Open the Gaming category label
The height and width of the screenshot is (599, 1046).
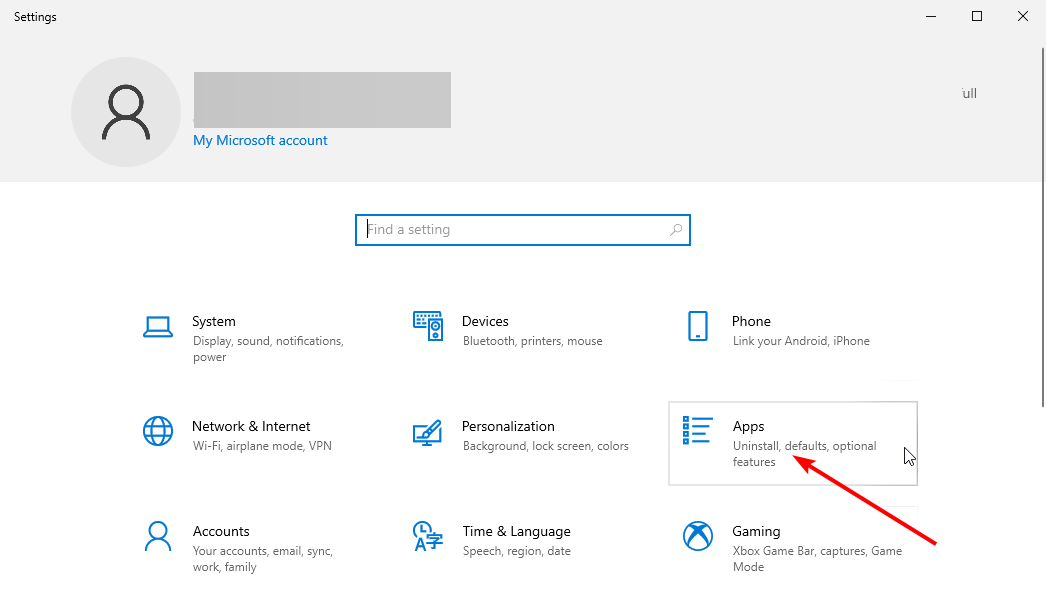point(756,531)
